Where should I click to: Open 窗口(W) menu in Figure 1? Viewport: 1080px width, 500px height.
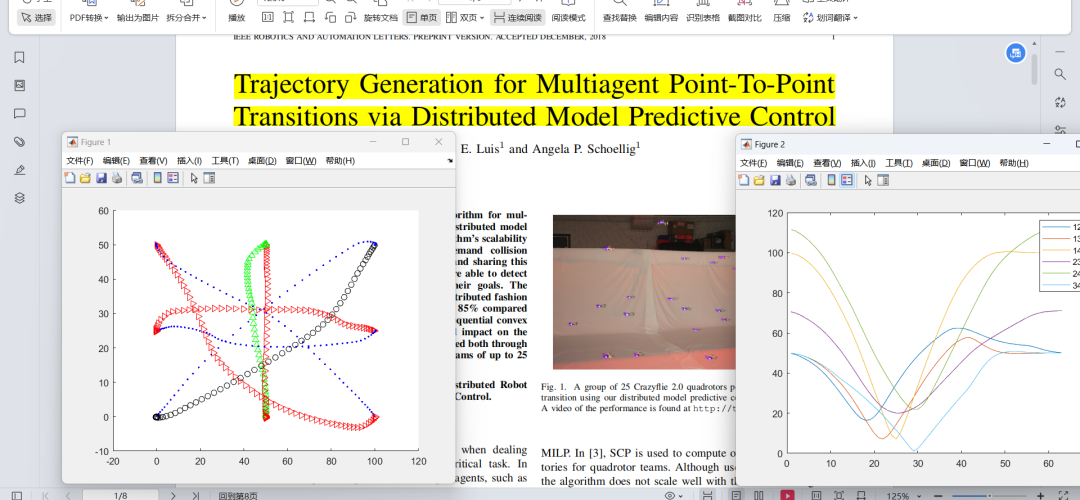coord(301,160)
